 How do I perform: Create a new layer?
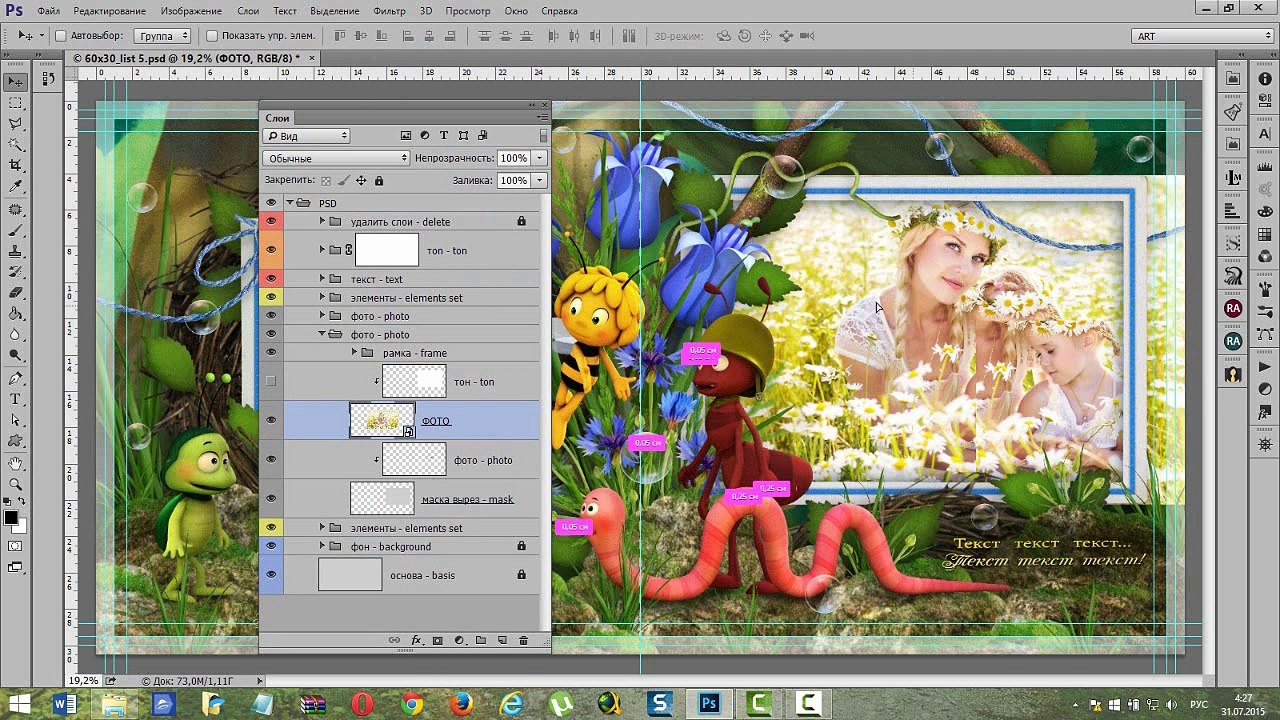point(502,641)
